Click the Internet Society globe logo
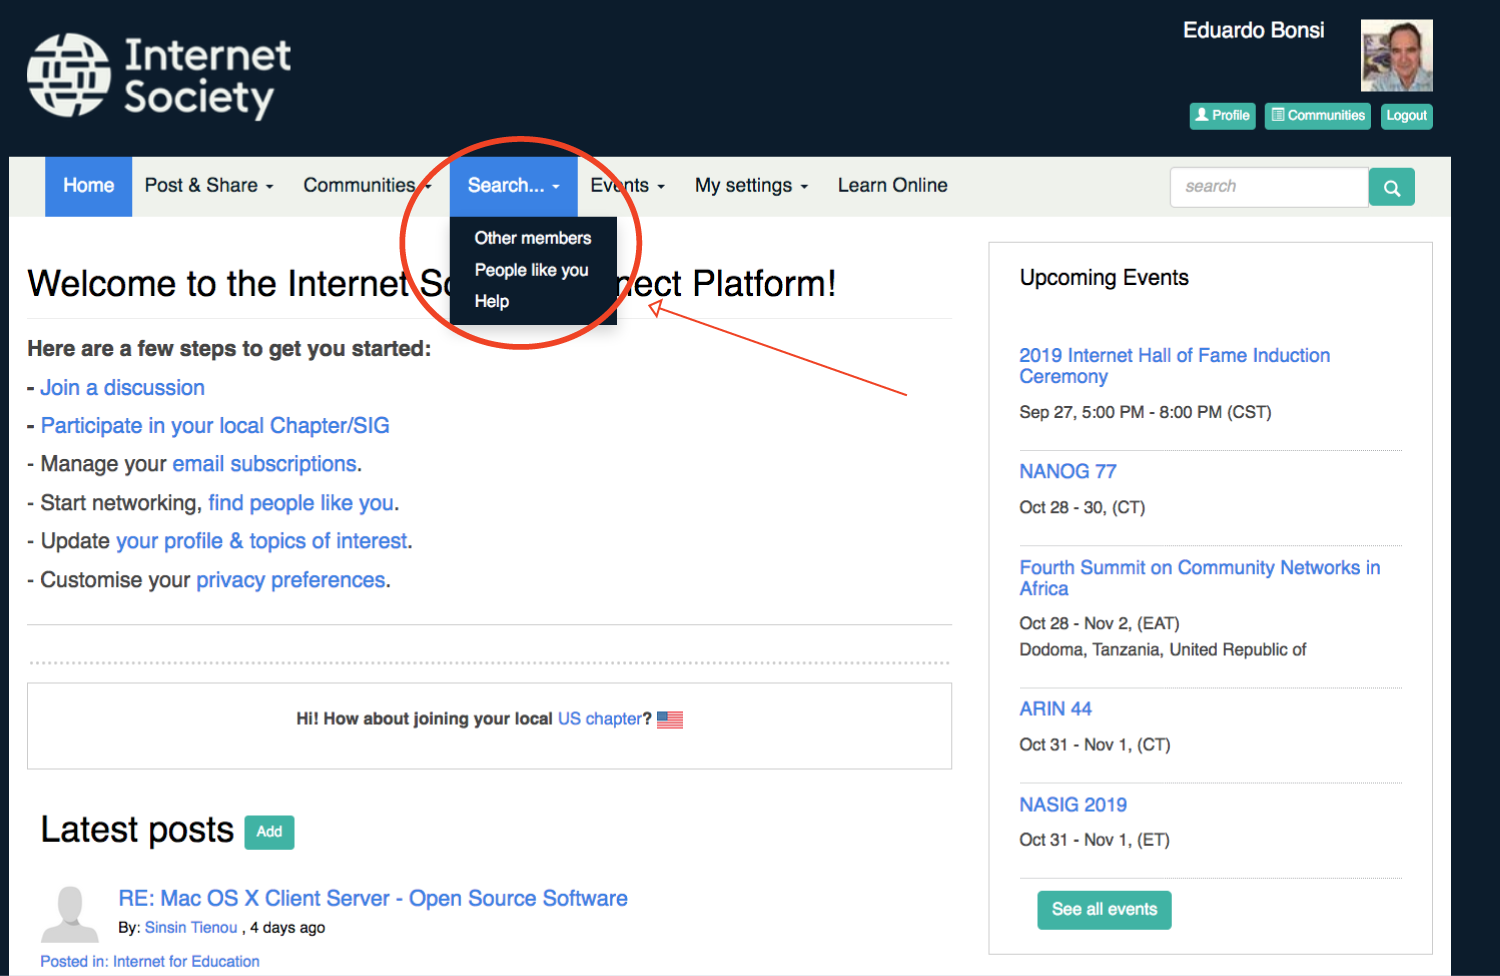Screen dimensions: 1500x976 point(68,75)
